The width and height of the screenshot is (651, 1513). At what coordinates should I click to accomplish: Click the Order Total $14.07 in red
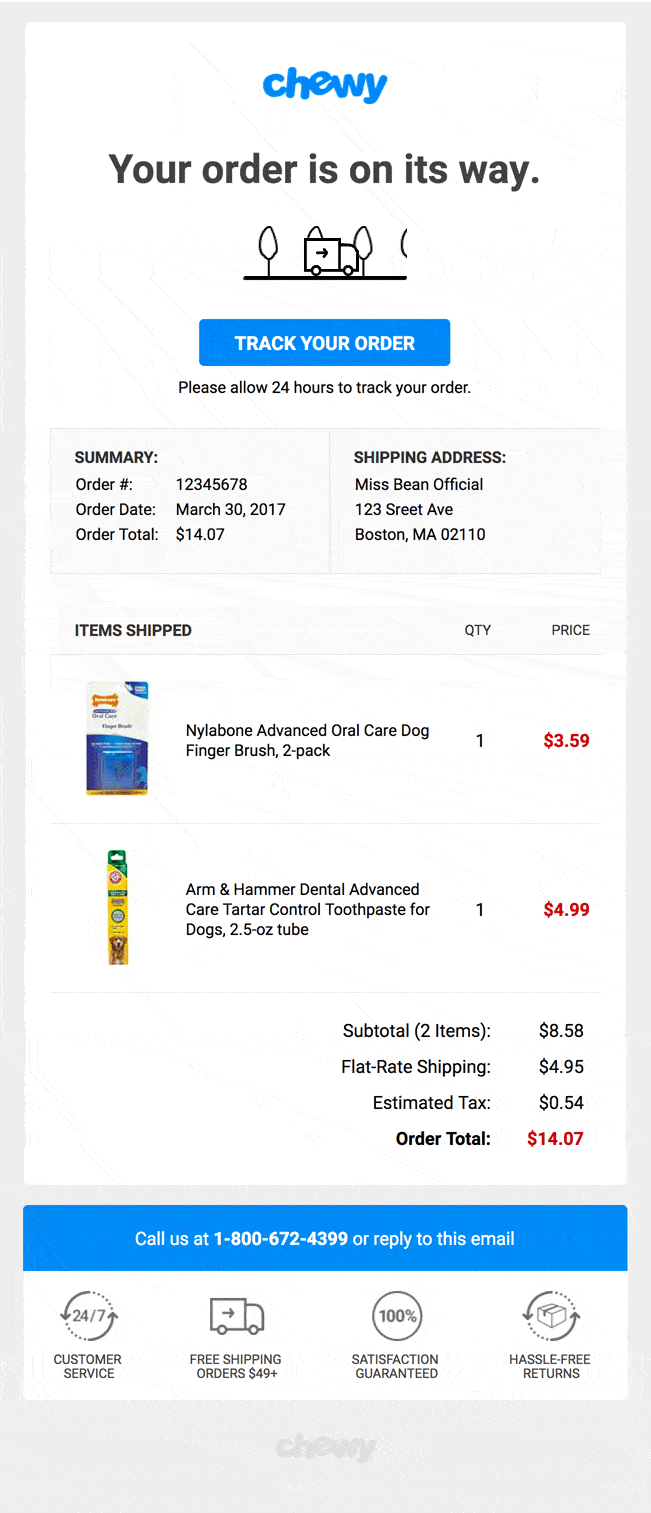click(x=554, y=1138)
